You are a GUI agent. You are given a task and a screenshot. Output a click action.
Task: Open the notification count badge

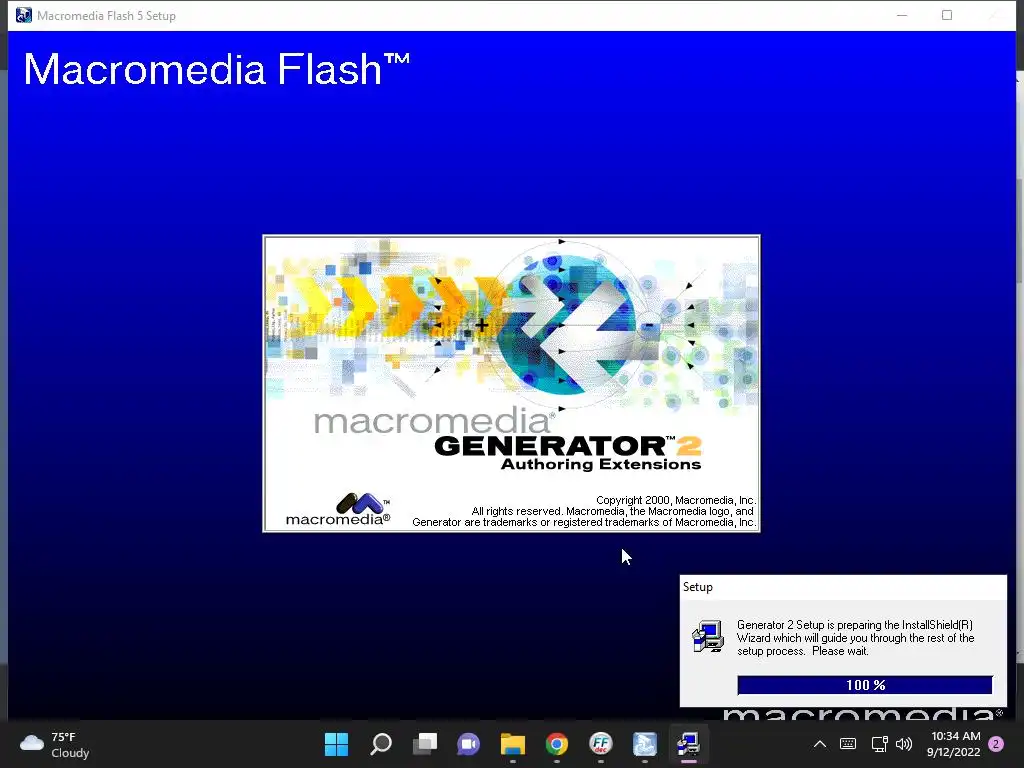[x=996, y=744]
